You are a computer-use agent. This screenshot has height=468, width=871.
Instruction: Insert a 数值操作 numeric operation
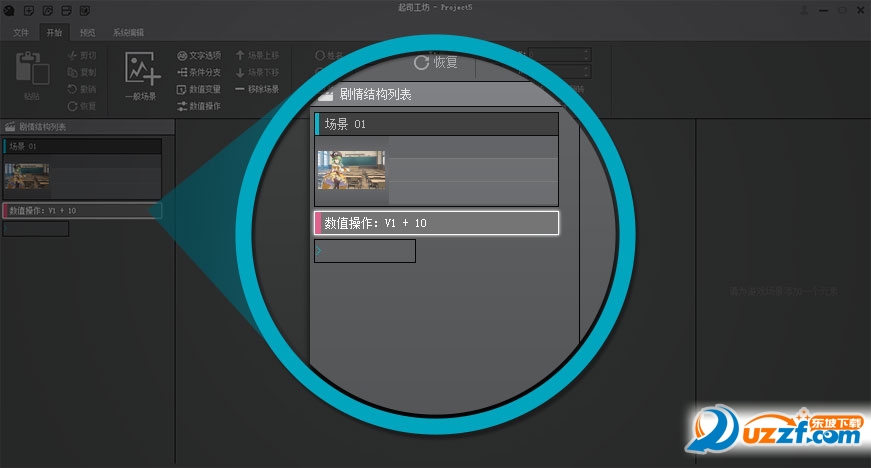coord(199,105)
